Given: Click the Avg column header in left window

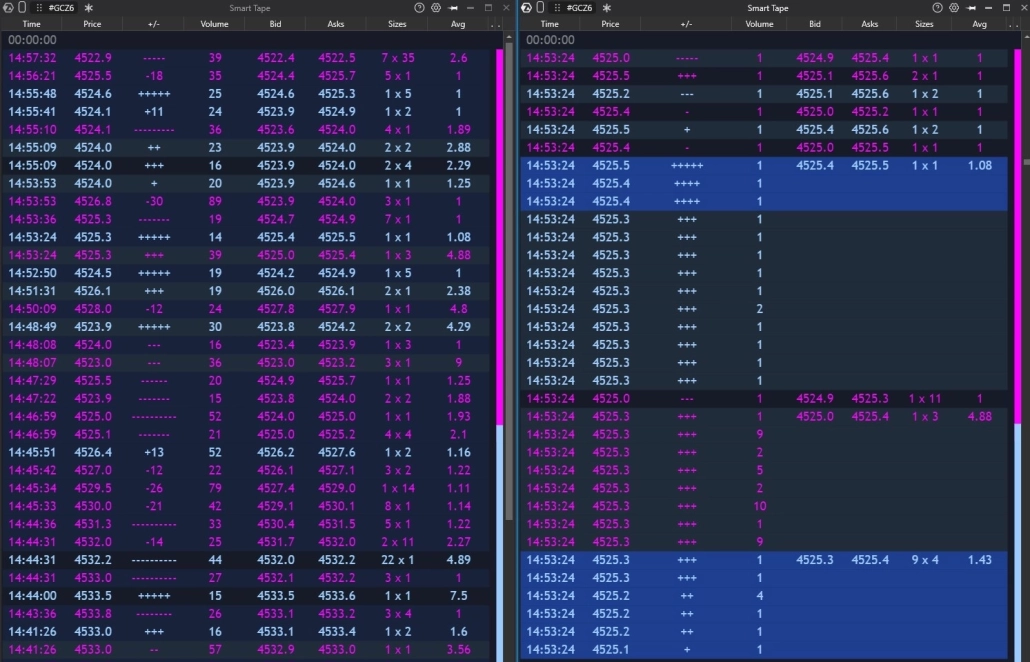Looking at the screenshot, I should point(458,24).
